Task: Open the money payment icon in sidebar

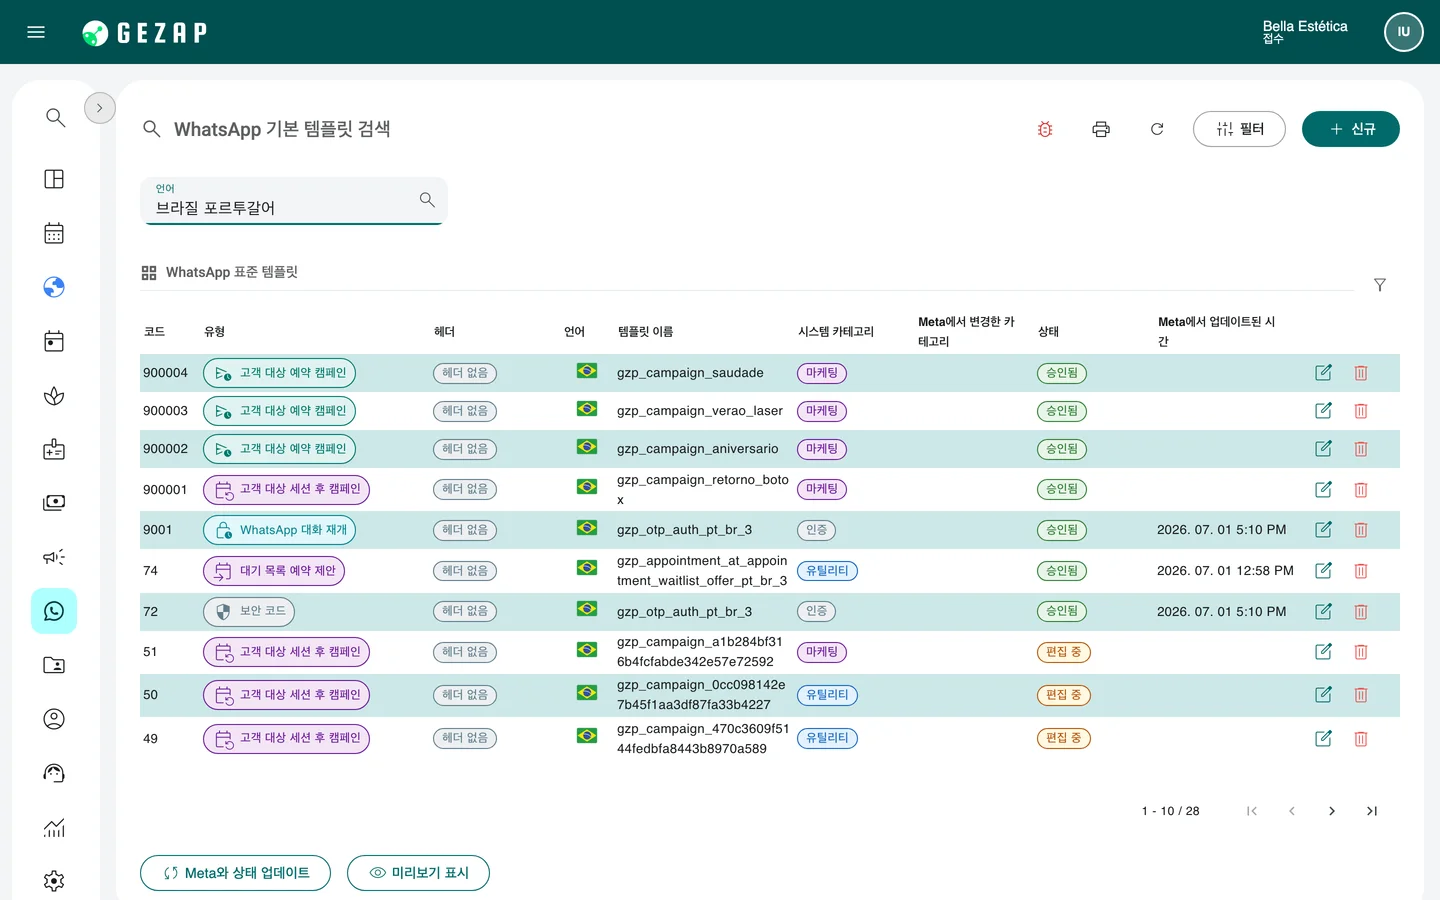Action: 54,503
